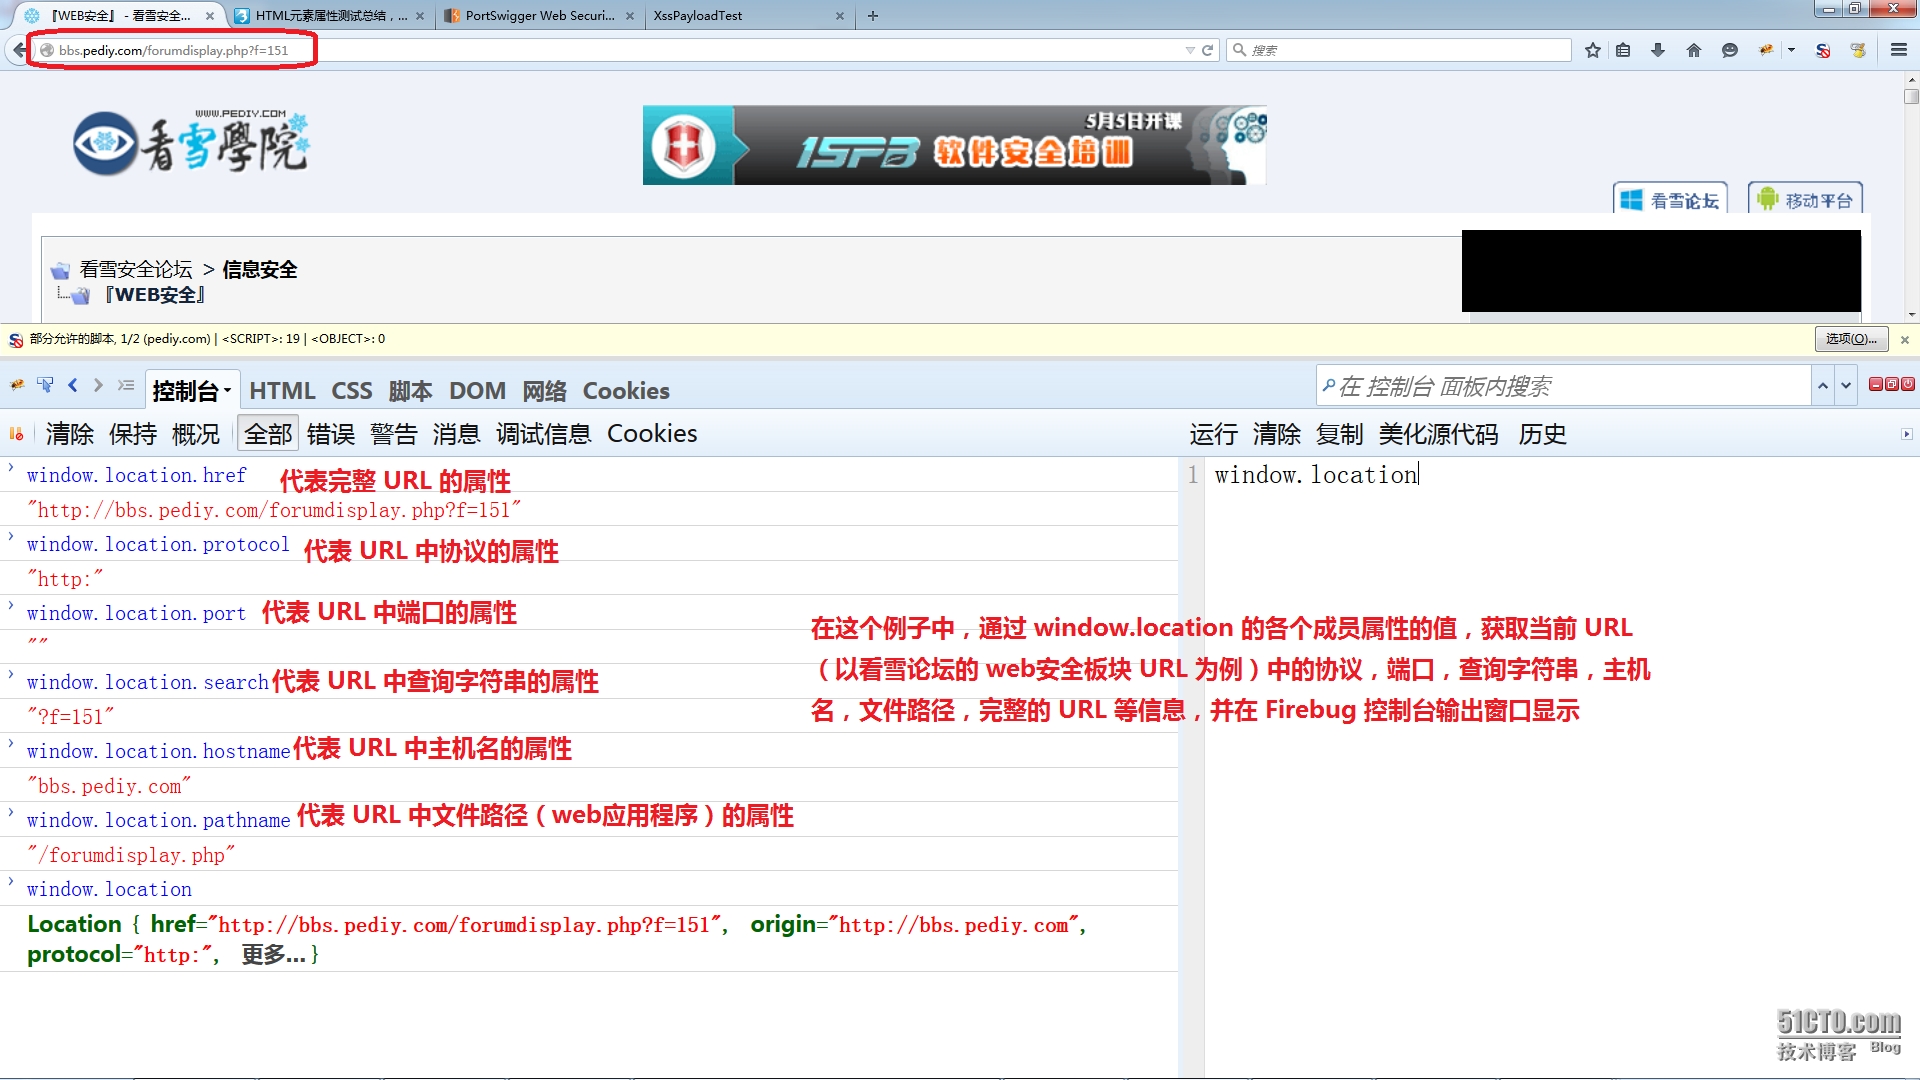Image resolution: width=1920 pixels, height=1080 pixels.
Task: Navigate back with the browser back arrow
Action: (18, 50)
